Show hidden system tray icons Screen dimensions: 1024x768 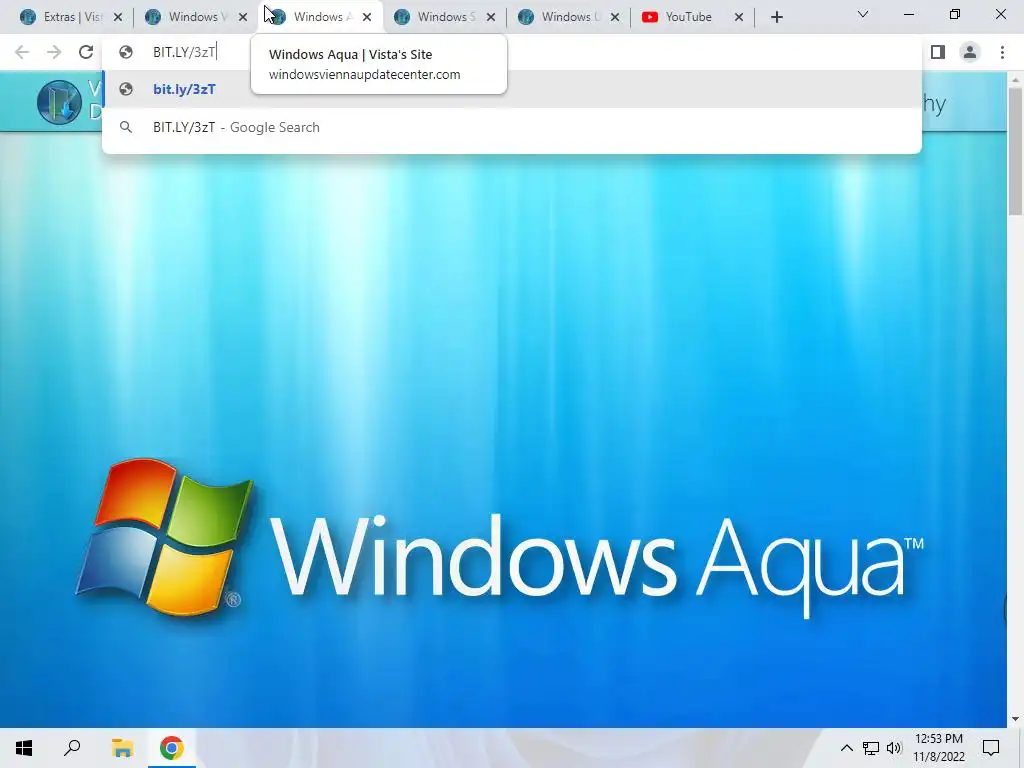(x=846, y=748)
